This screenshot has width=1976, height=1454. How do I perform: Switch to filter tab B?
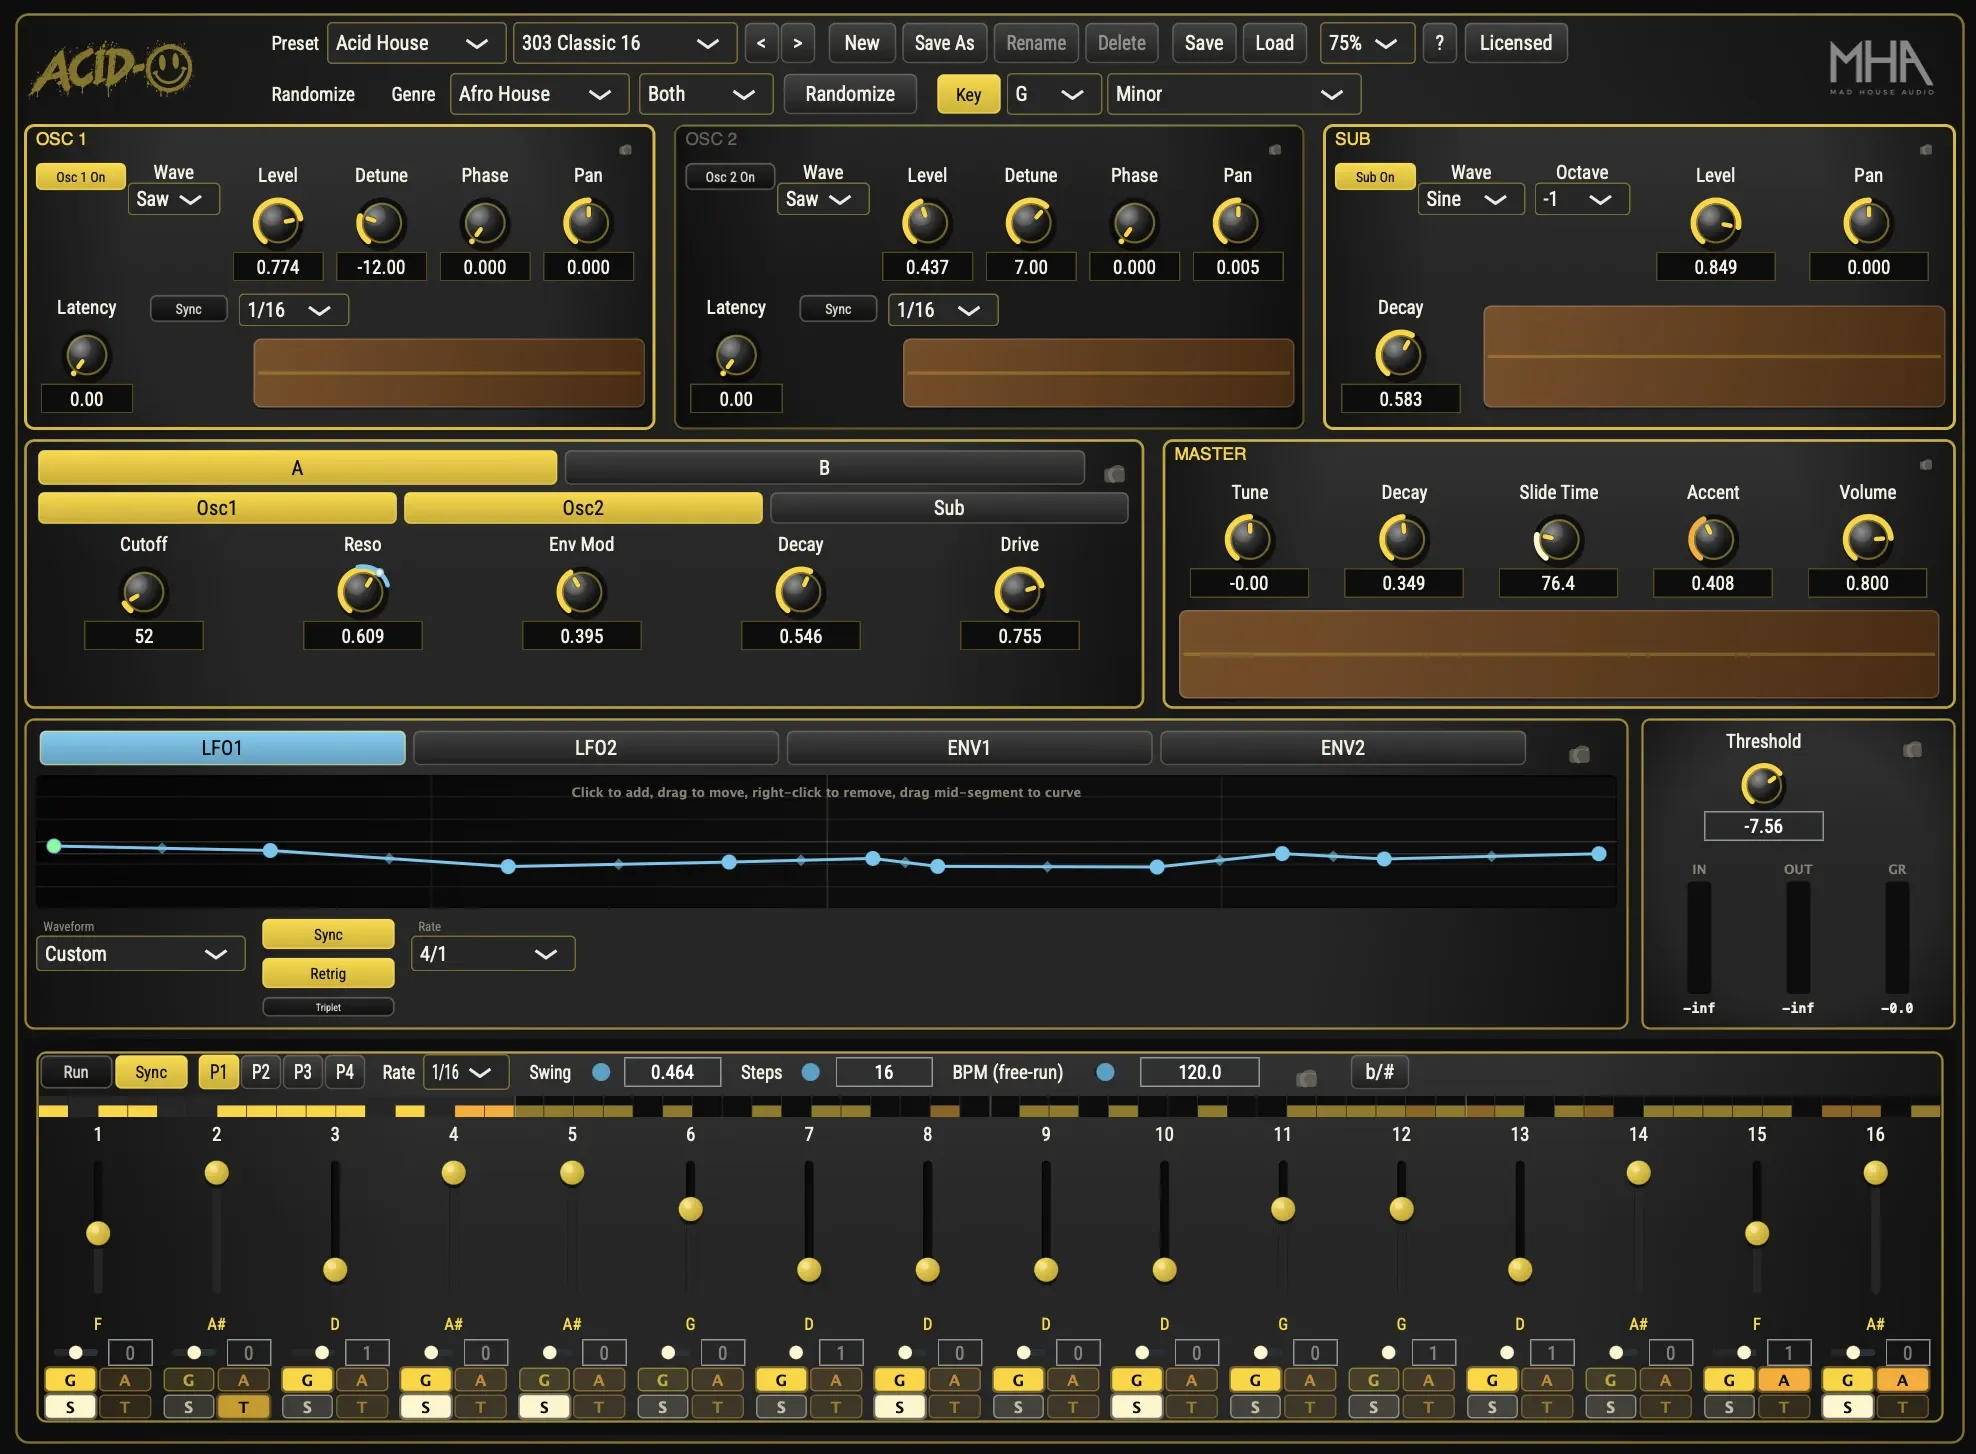pyautogui.click(x=824, y=467)
